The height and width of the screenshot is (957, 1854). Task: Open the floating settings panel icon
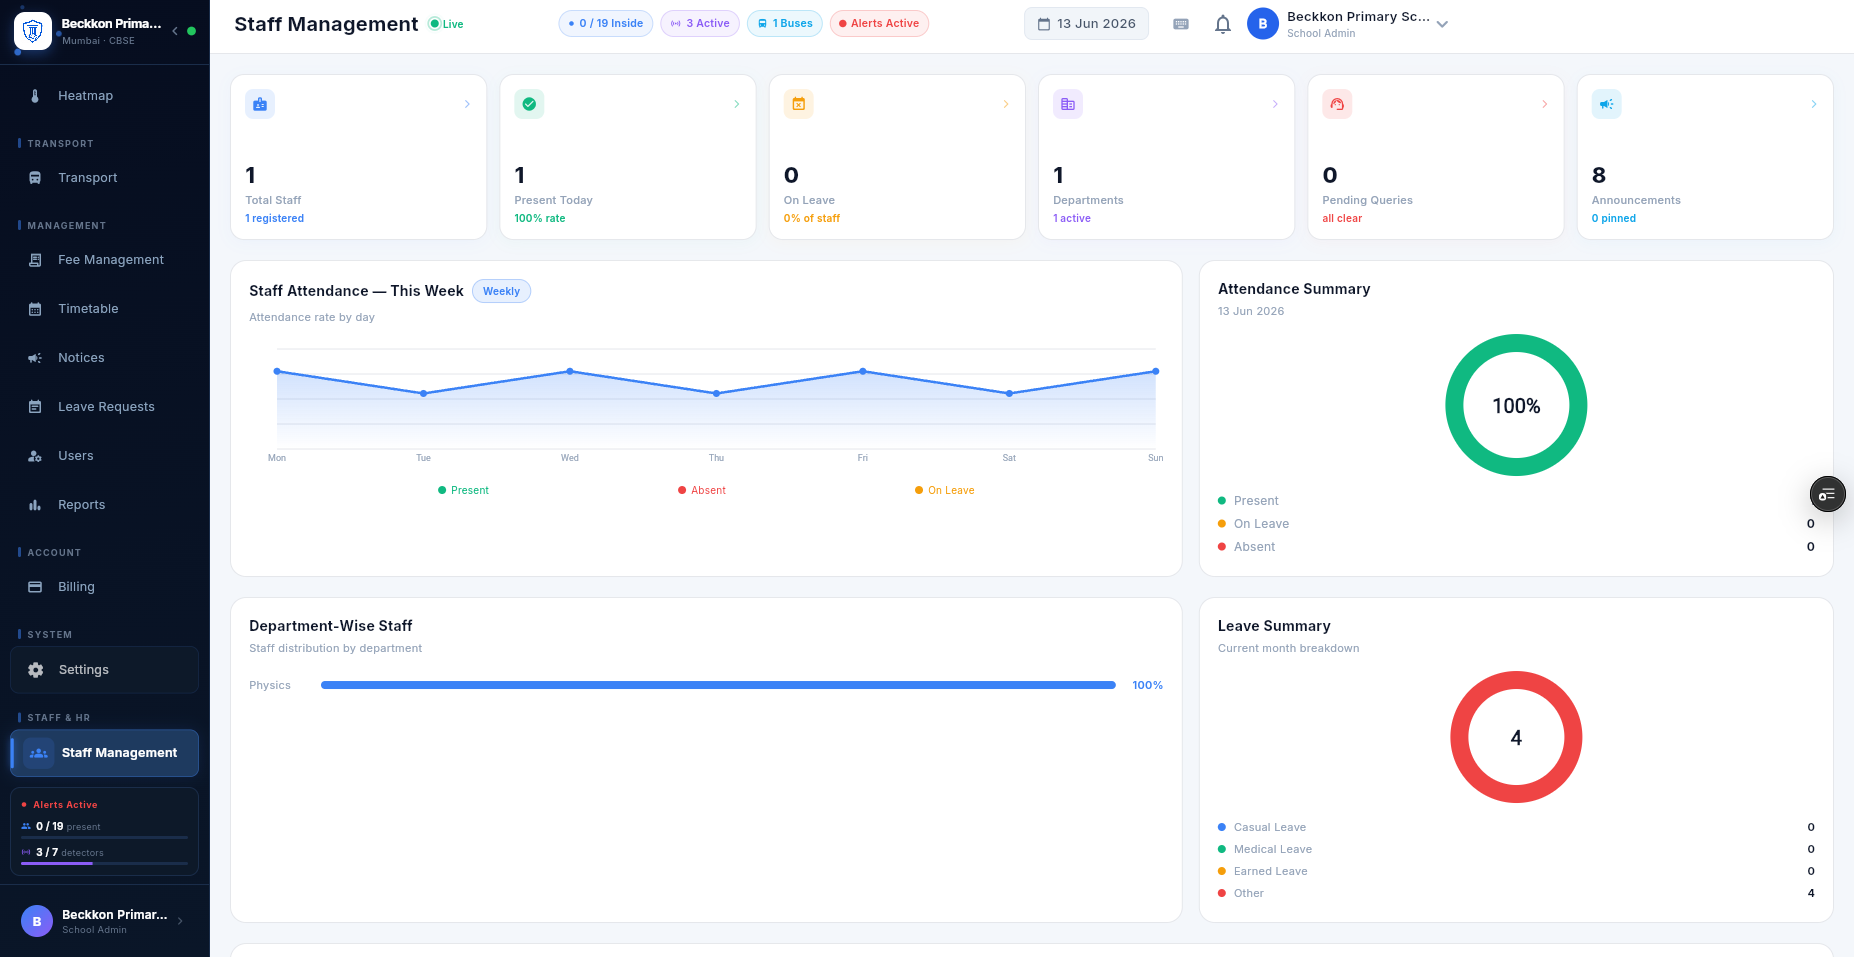(1827, 494)
